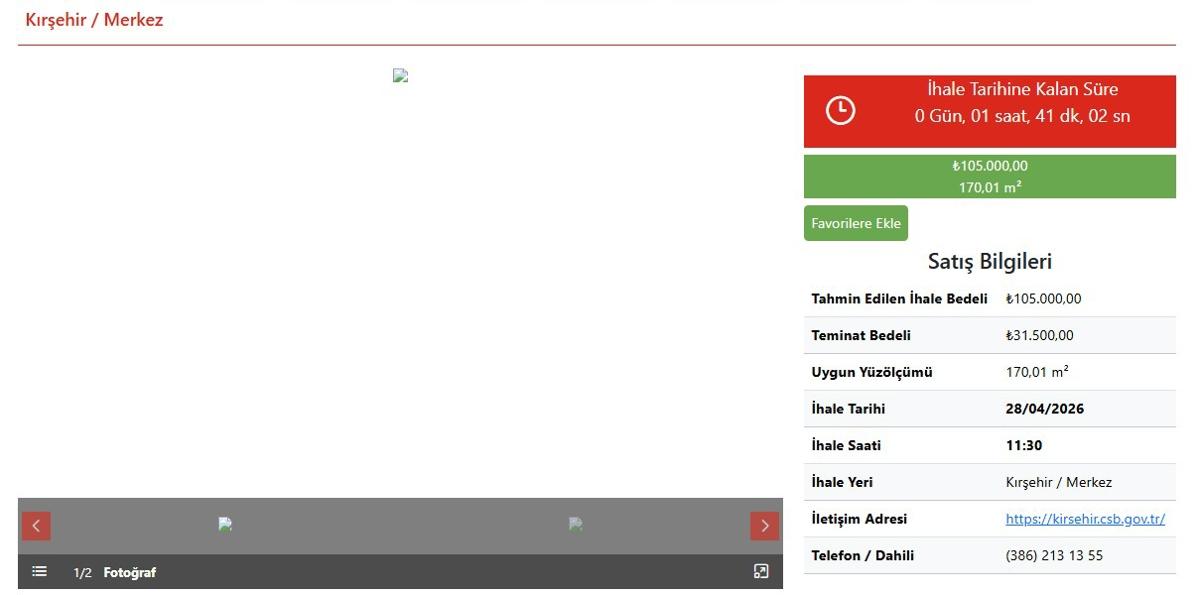Select the Tahmin Edilen İhale Bedeli label

899,299
